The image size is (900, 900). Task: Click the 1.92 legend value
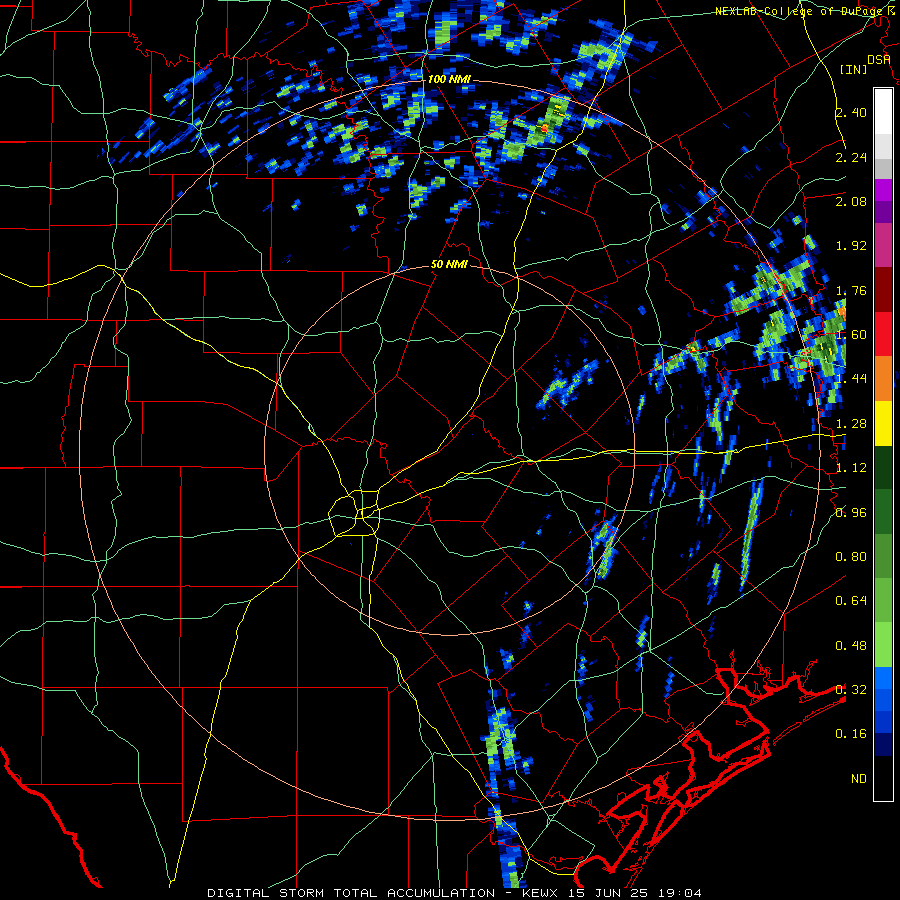click(851, 246)
